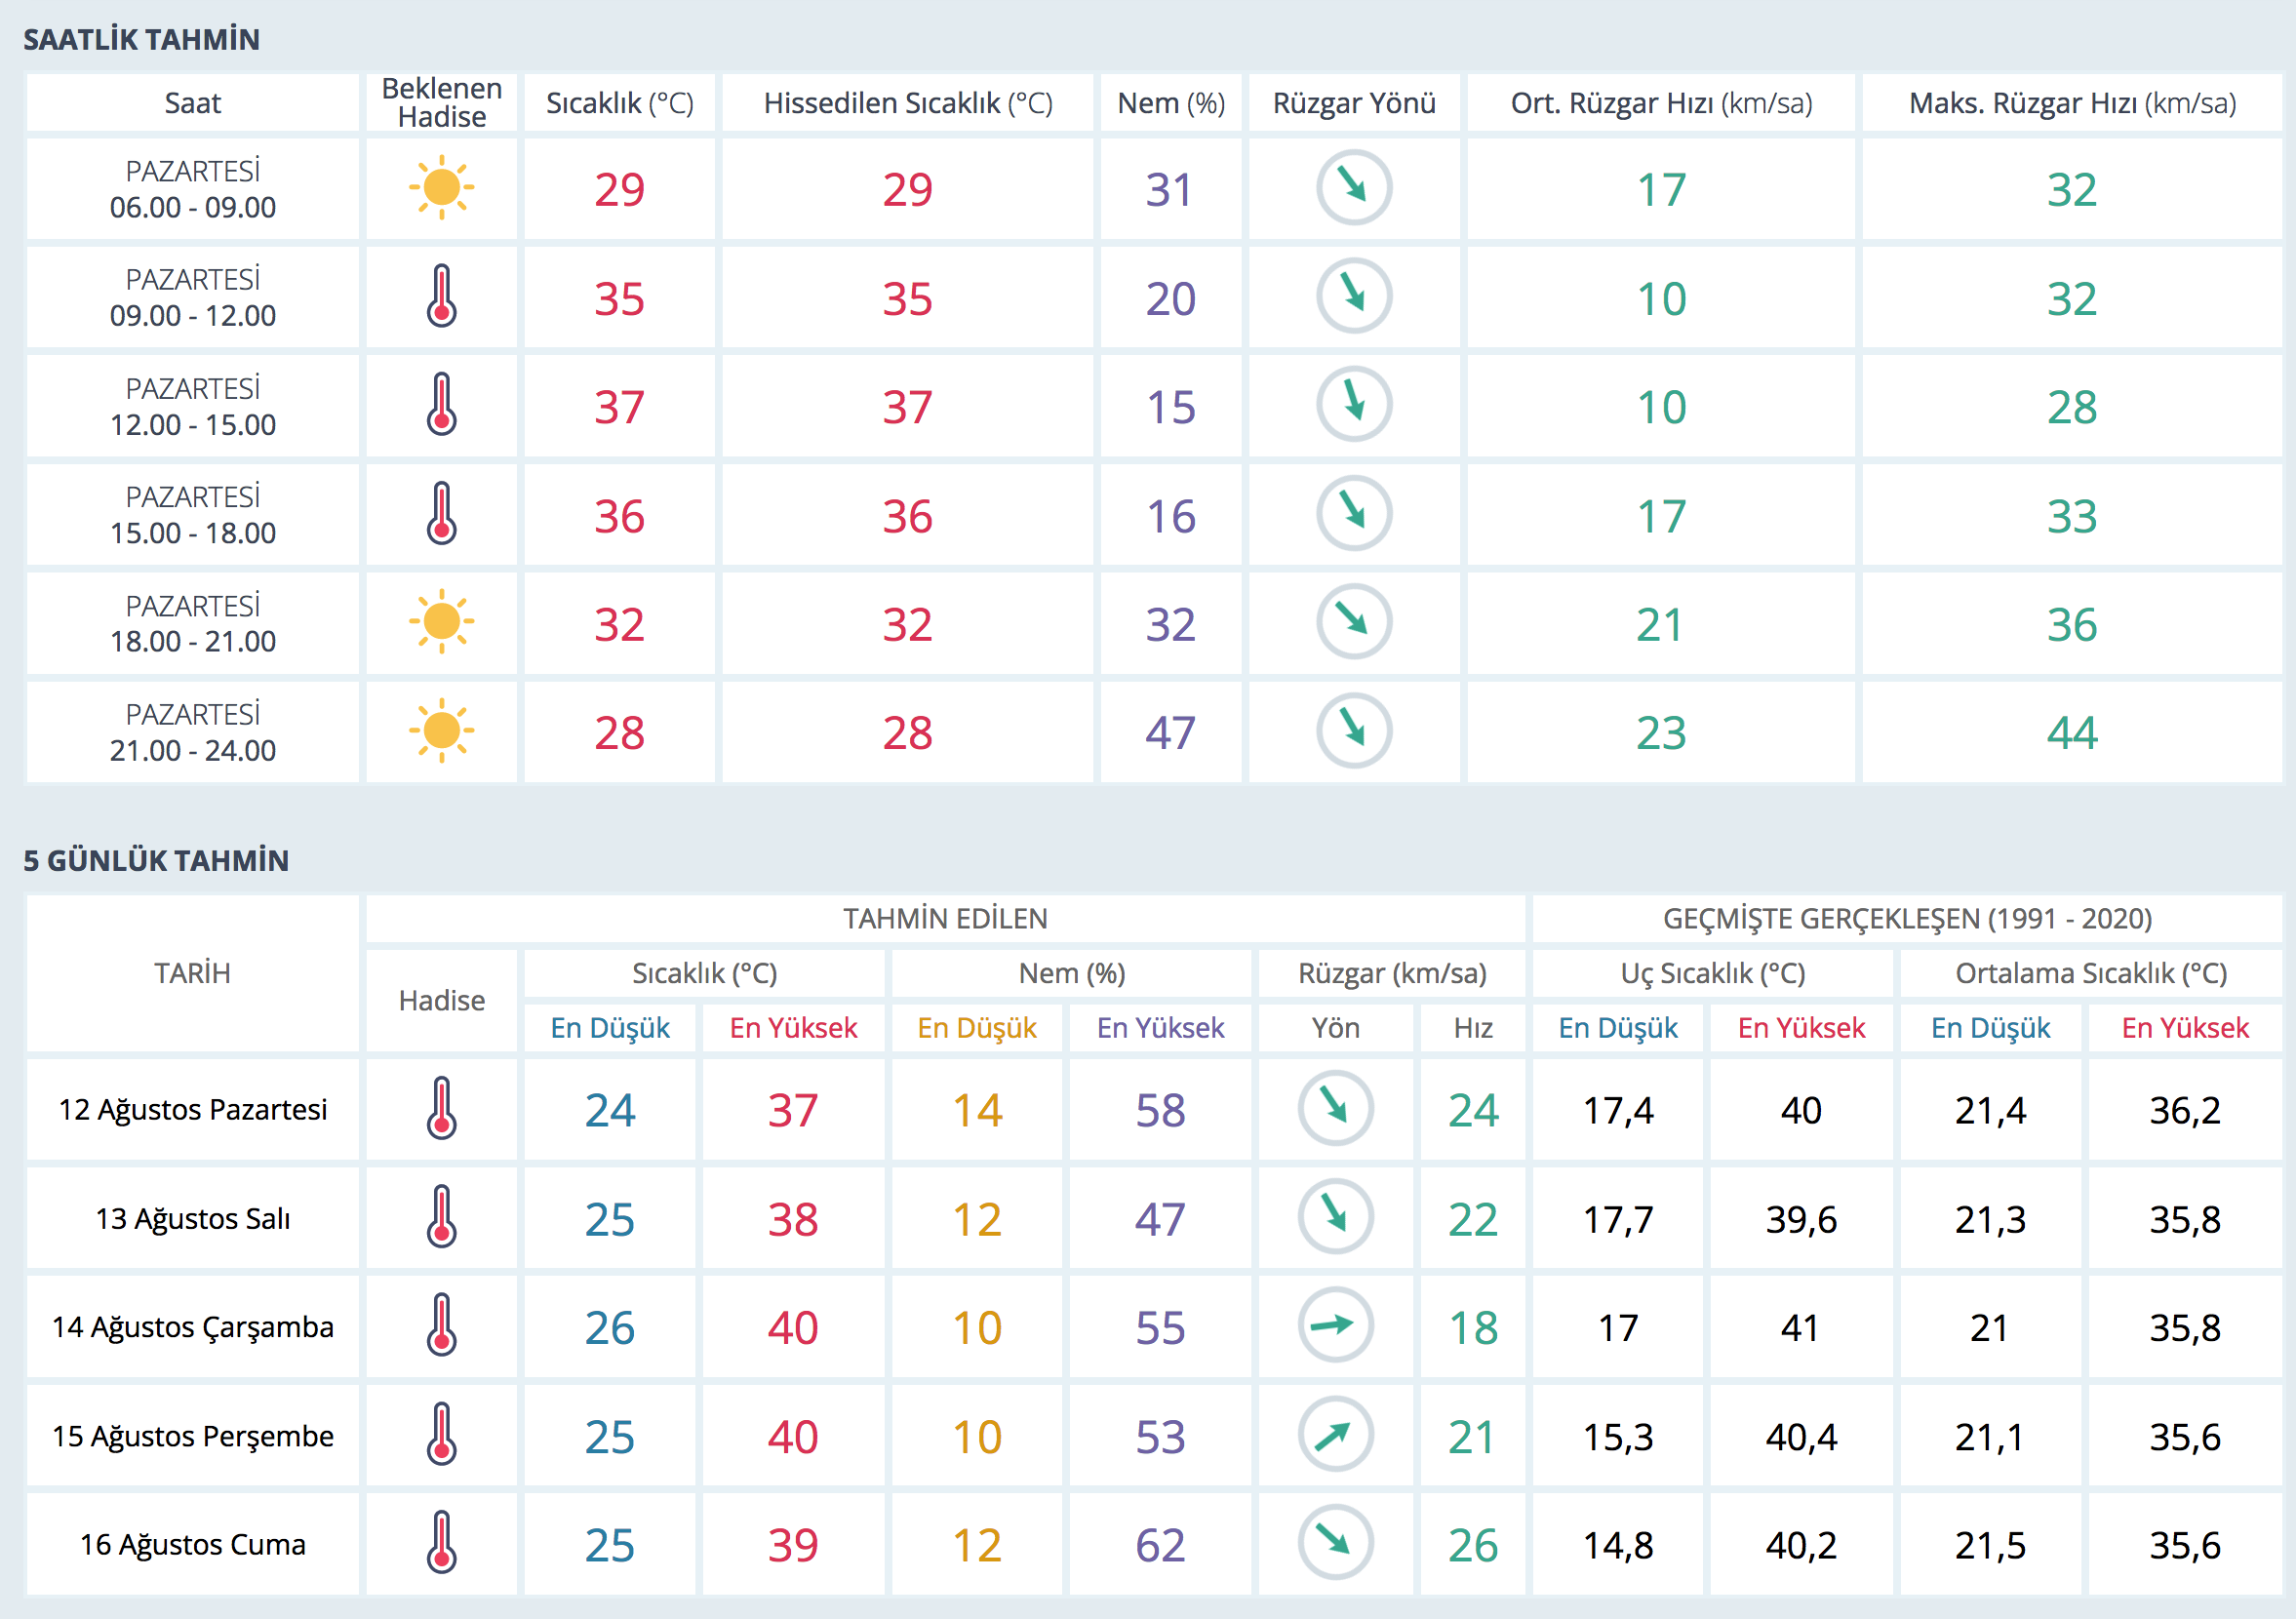This screenshot has width=2296, height=1619.
Task: Click the TAHMİN EDİLEN header cell
Action: pos(945,918)
